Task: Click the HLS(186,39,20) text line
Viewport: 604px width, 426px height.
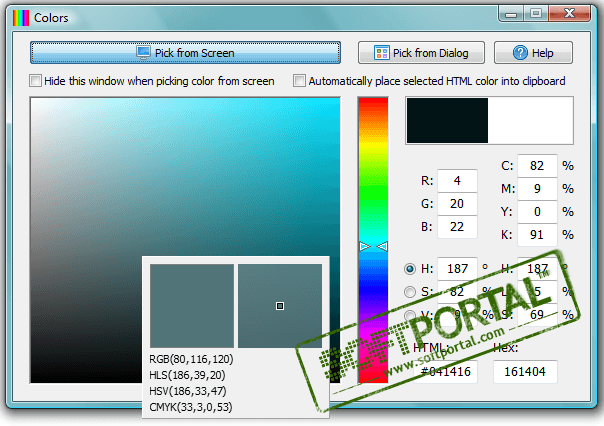Action: tap(187, 375)
